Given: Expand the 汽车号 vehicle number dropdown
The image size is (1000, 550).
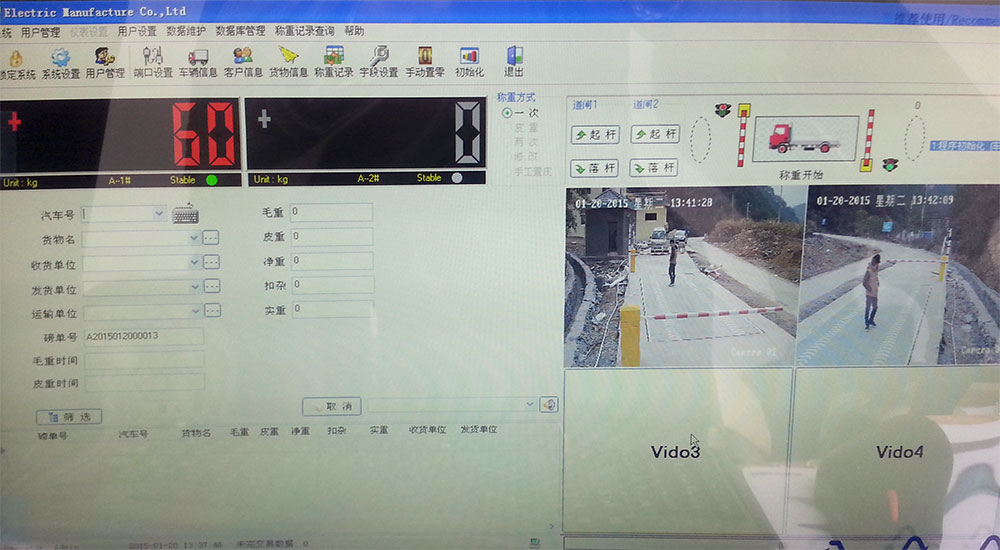Looking at the screenshot, I should coord(159,213).
